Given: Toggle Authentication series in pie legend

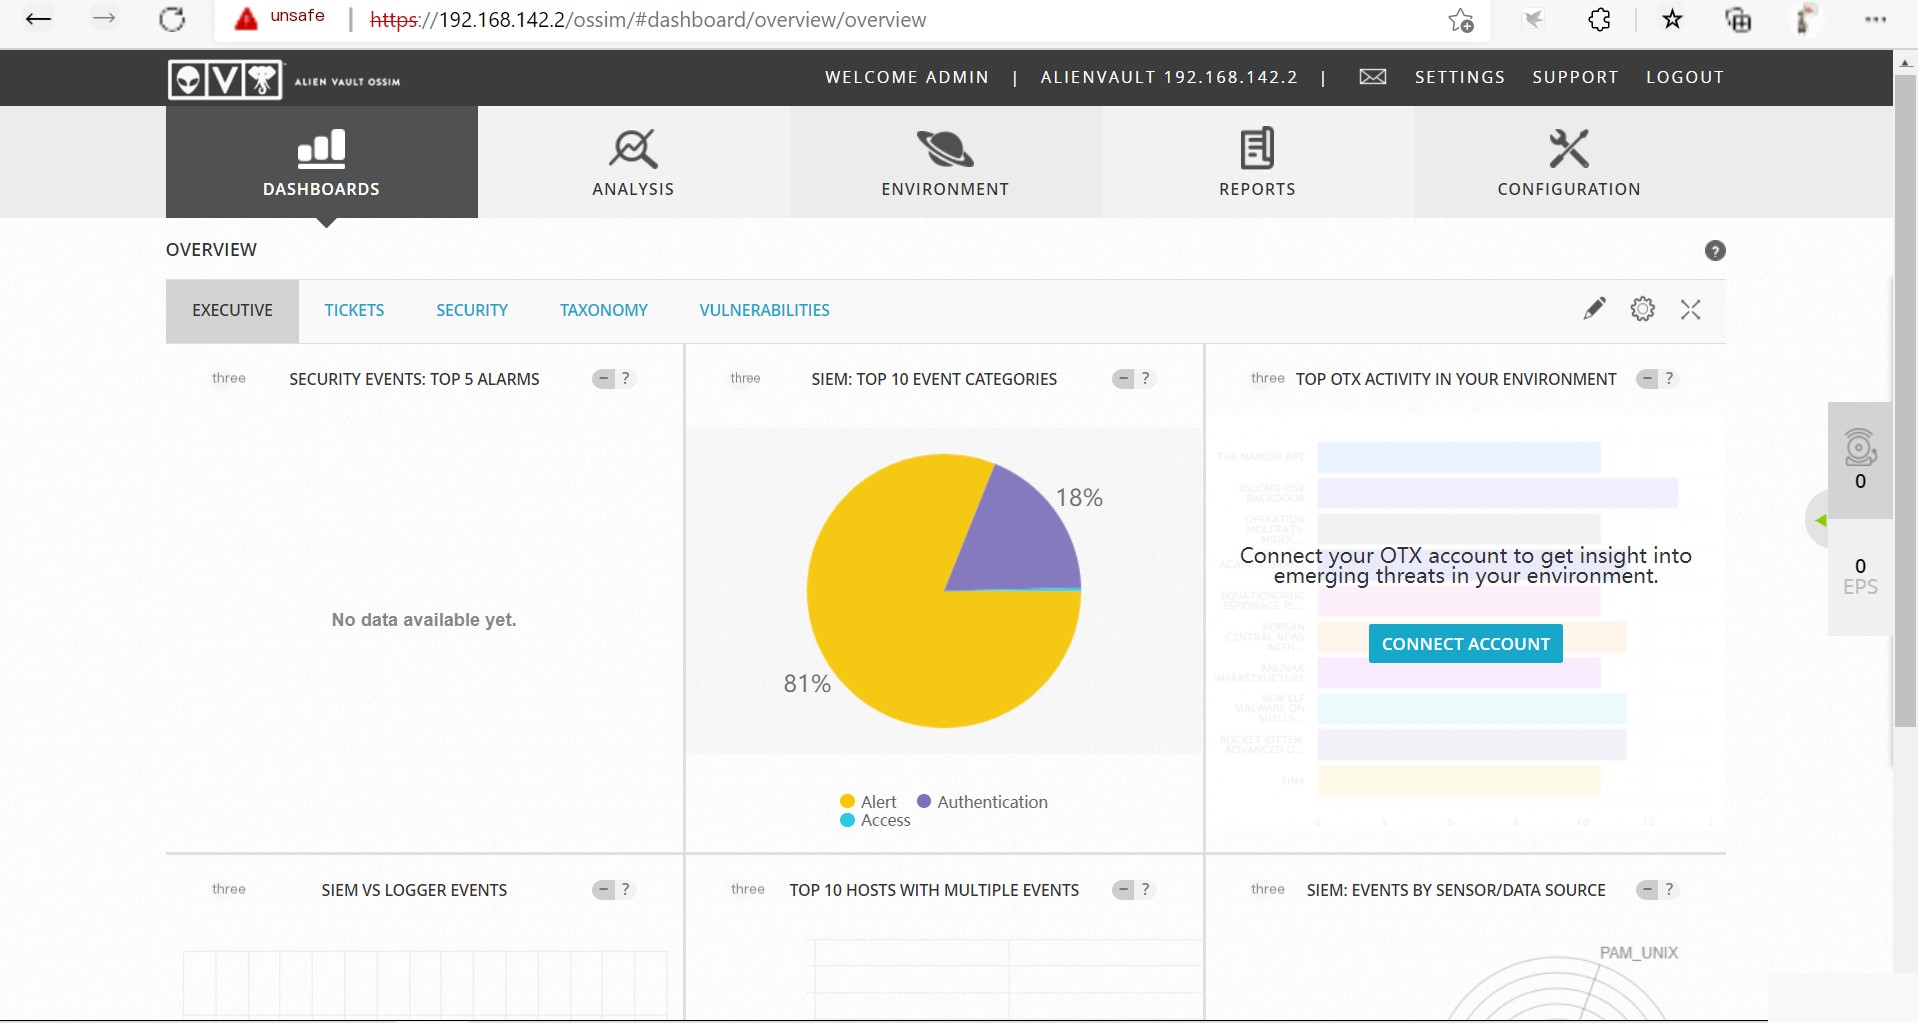Looking at the screenshot, I should pos(982,802).
